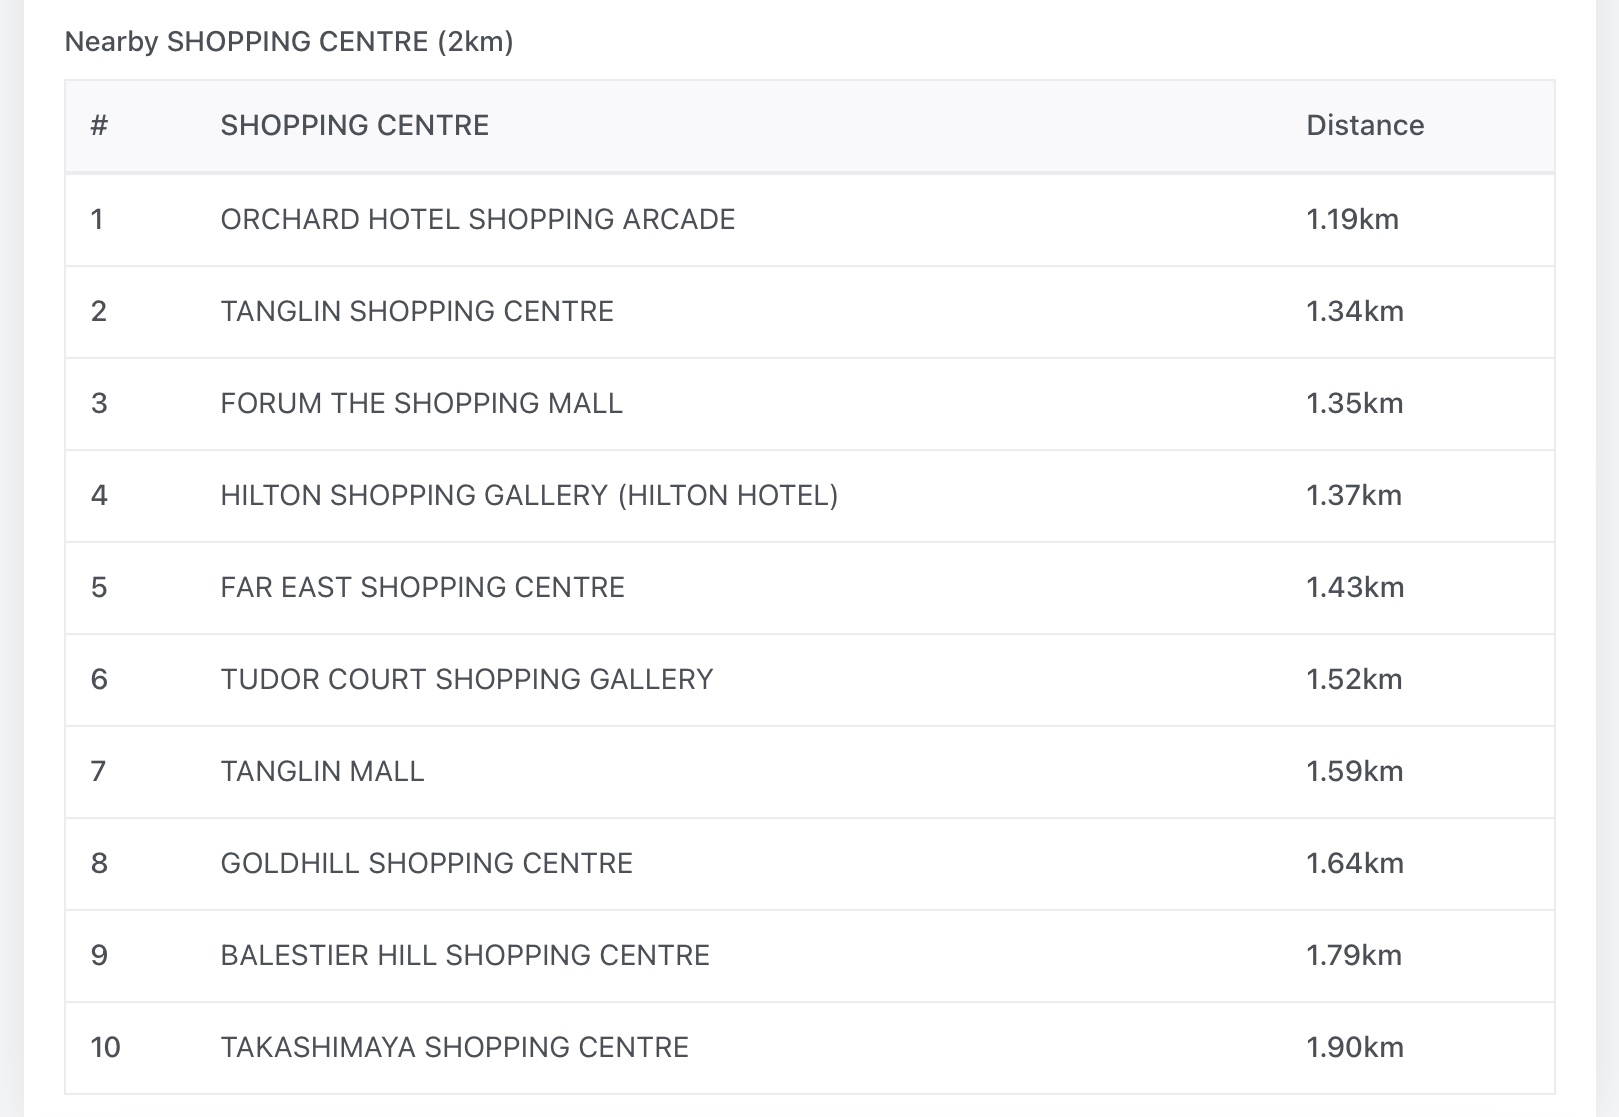Click the Orchard Hotel Shopping Arcade row
This screenshot has height=1117, width=1619.
click(477, 220)
